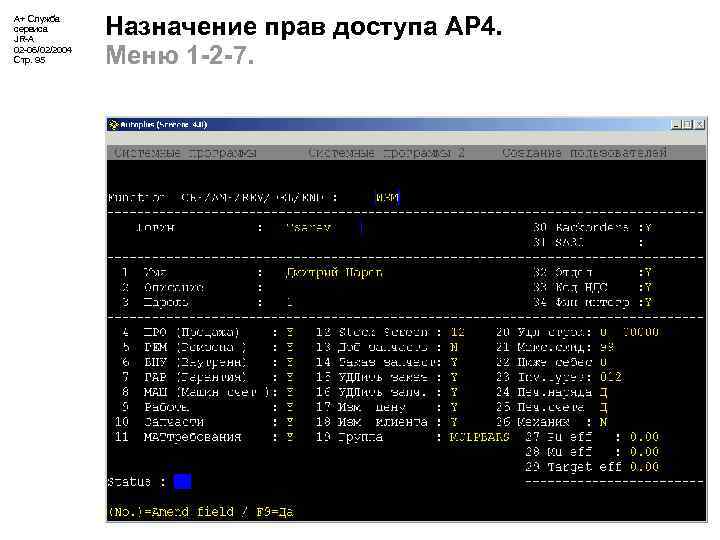Click the blue Status indicator box
The width and height of the screenshot is (720, 540).
coord(183,482)
